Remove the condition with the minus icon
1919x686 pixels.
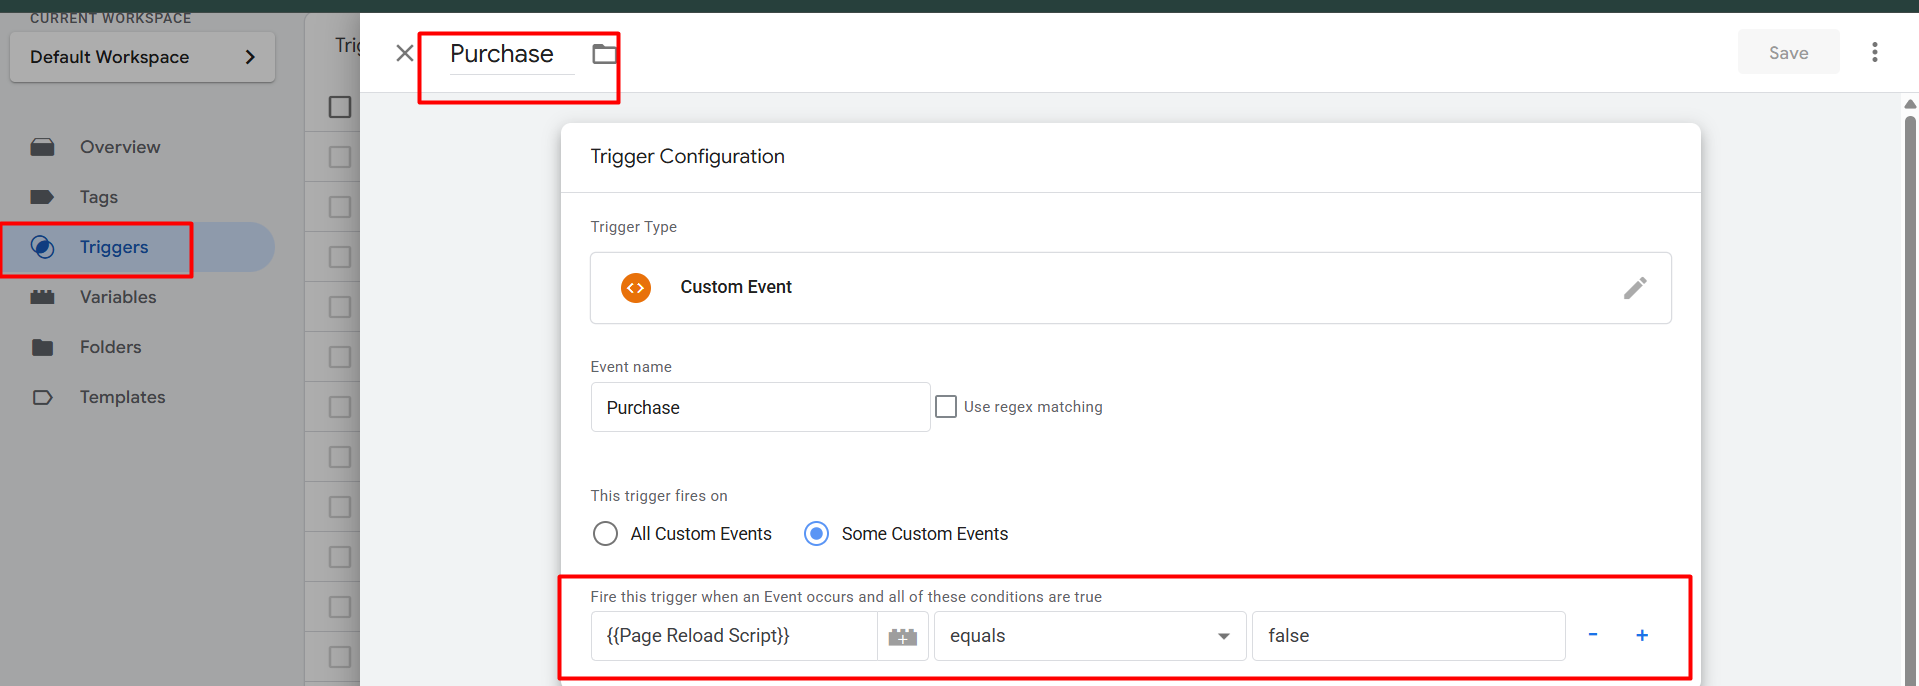point(1592,635)
